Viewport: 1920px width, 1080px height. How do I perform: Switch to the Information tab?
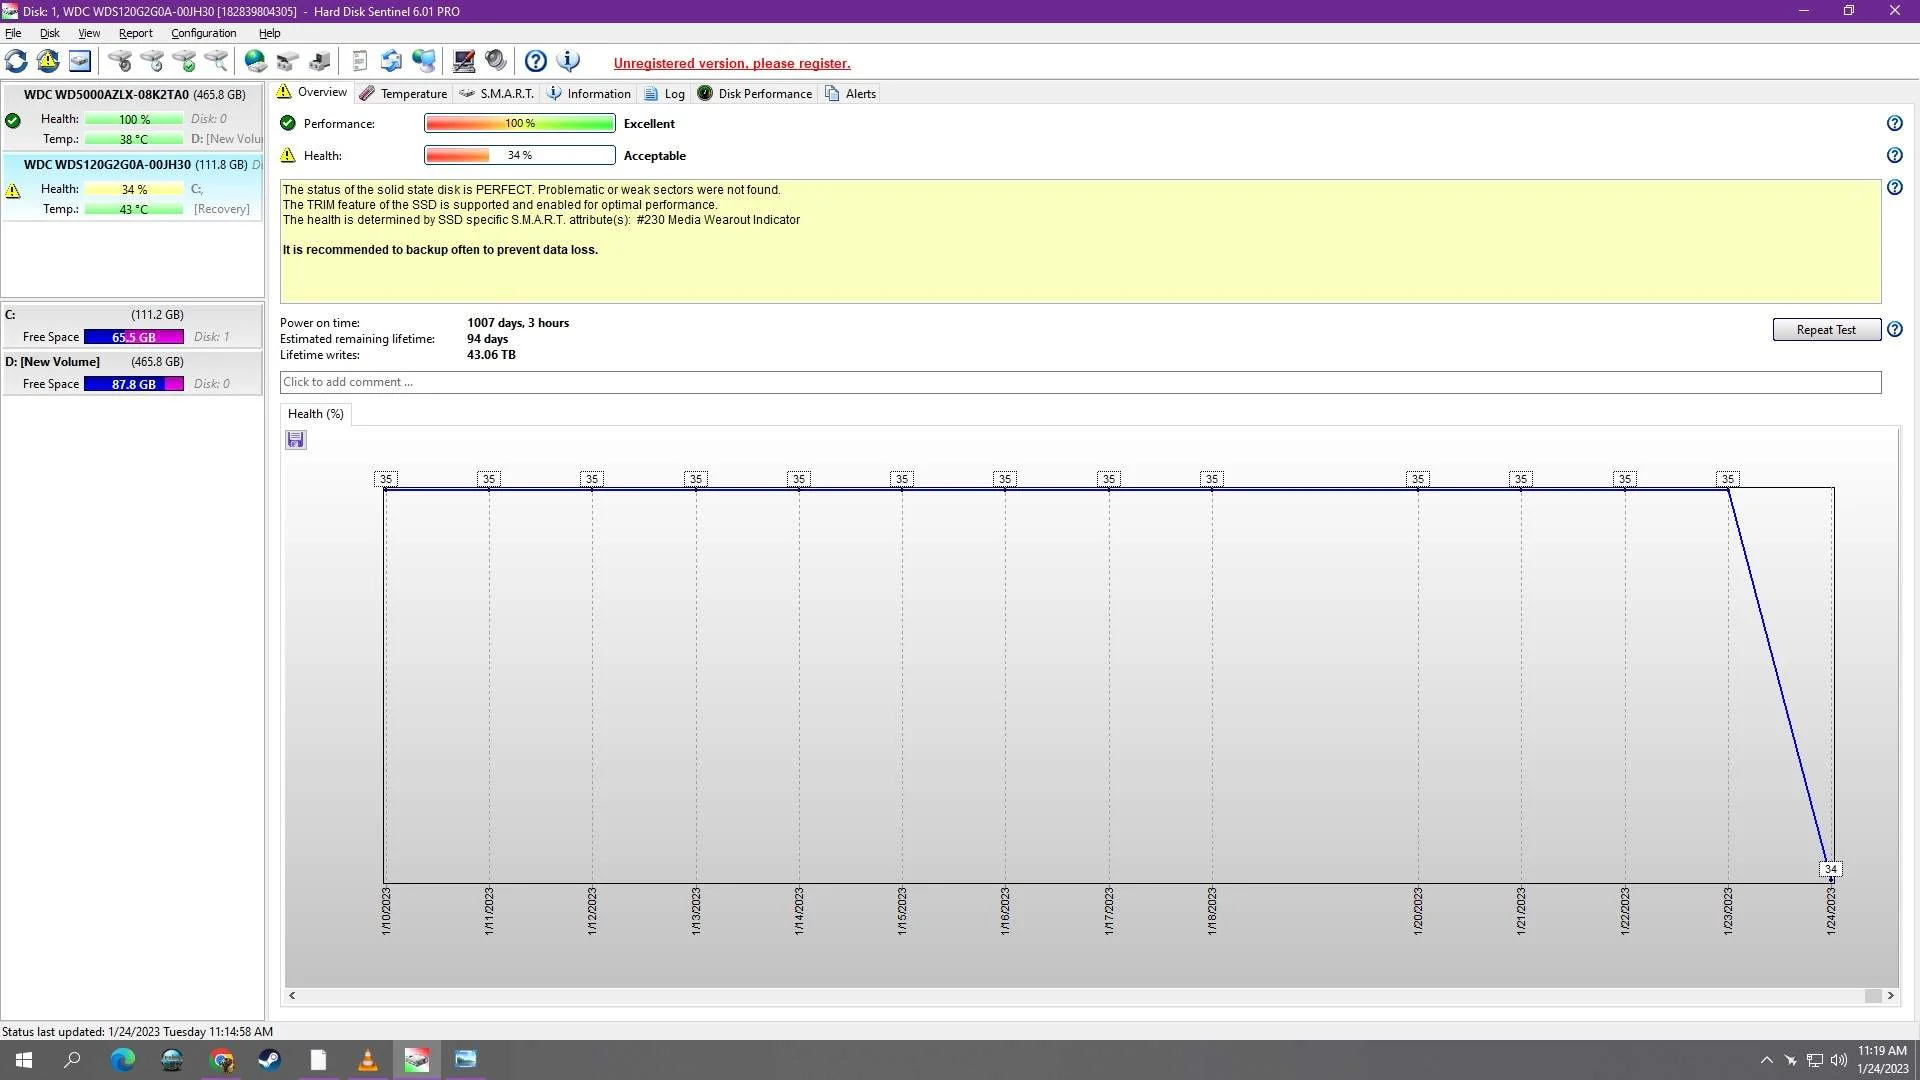pos(589,94)
